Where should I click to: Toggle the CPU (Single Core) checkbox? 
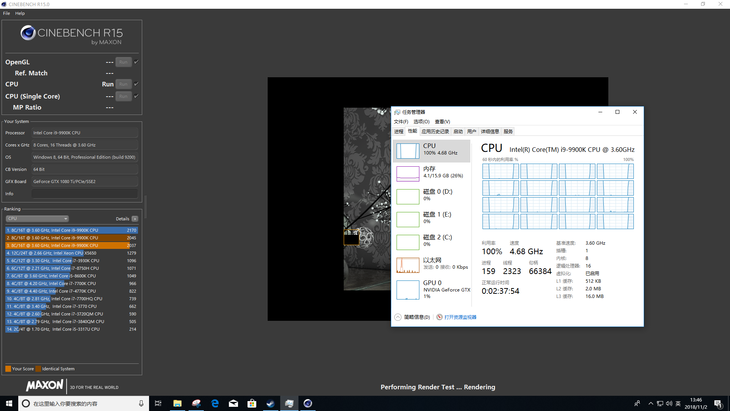pos(136,97)
